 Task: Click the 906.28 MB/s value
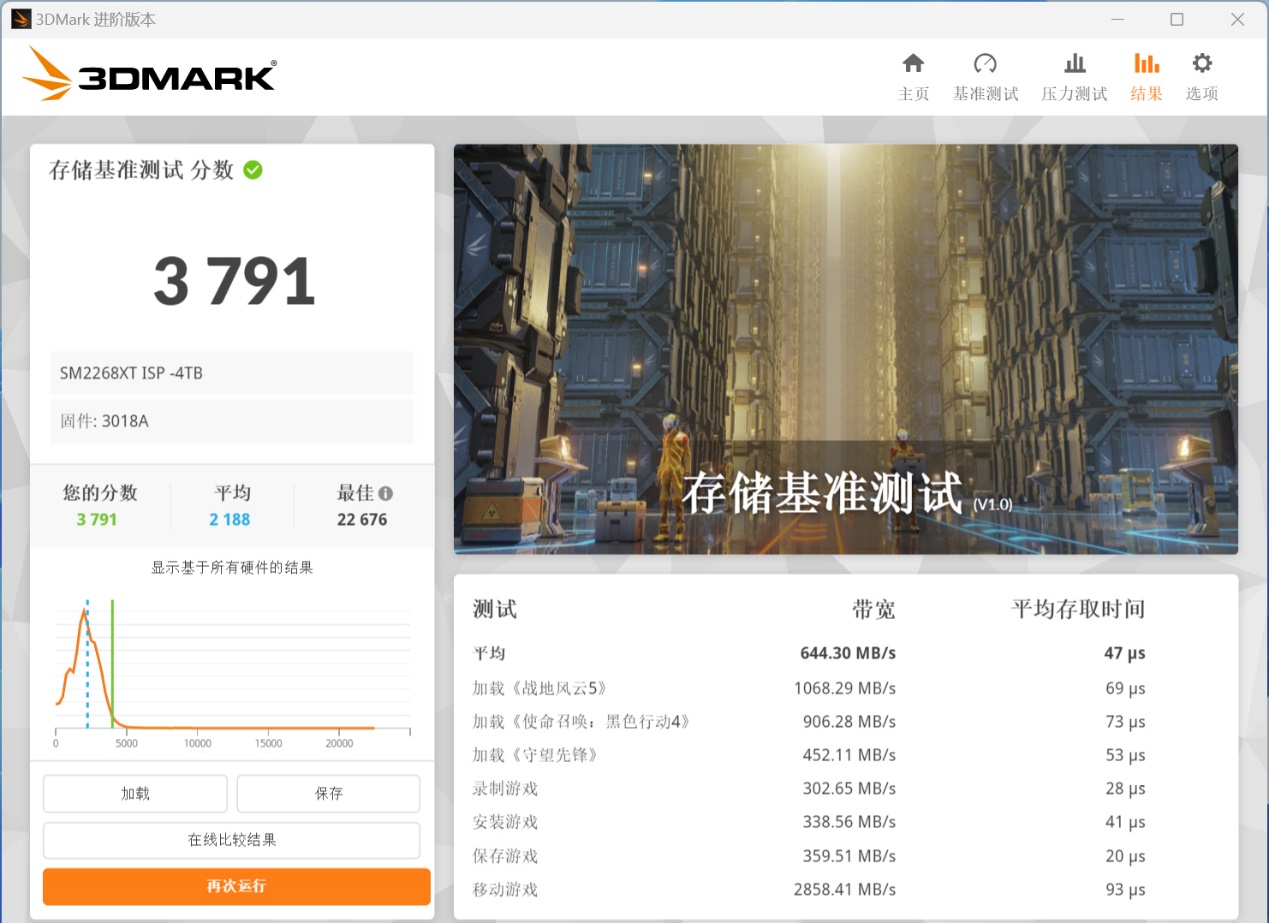pos(849,722)
